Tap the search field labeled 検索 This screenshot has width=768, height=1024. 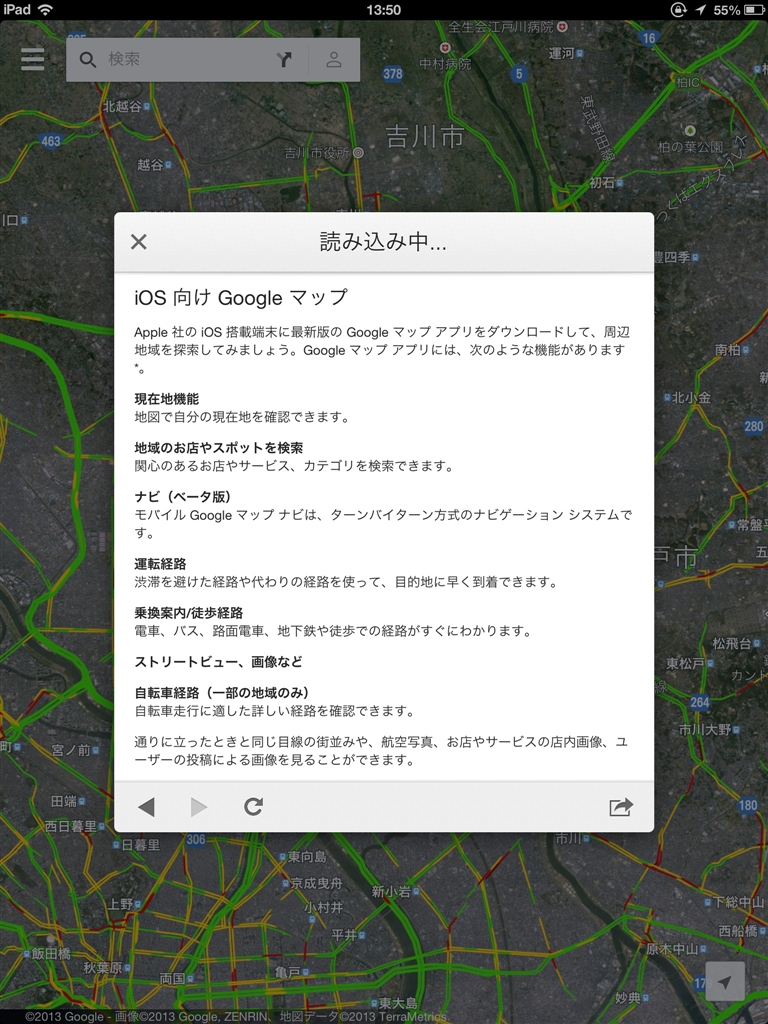click(170, 60)
